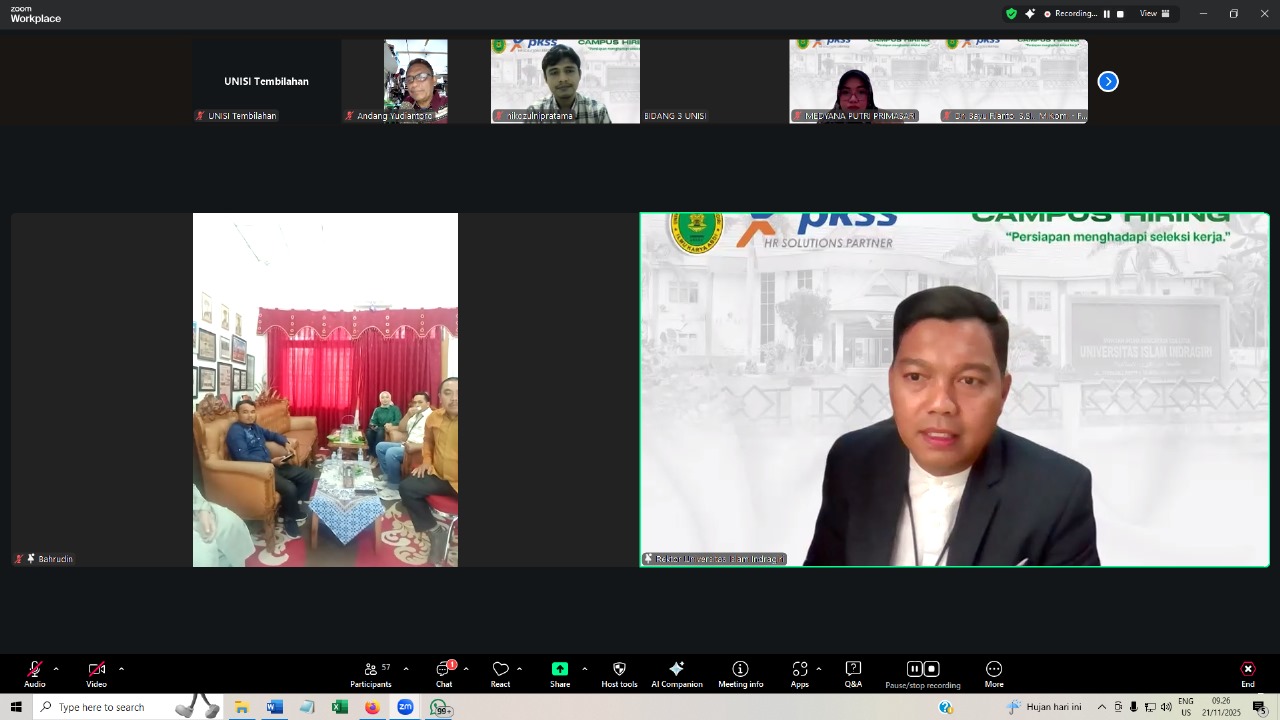The image size is (1280, 720).
Task: Open Firefox from taskbar
Action: [x=372, y=707]
